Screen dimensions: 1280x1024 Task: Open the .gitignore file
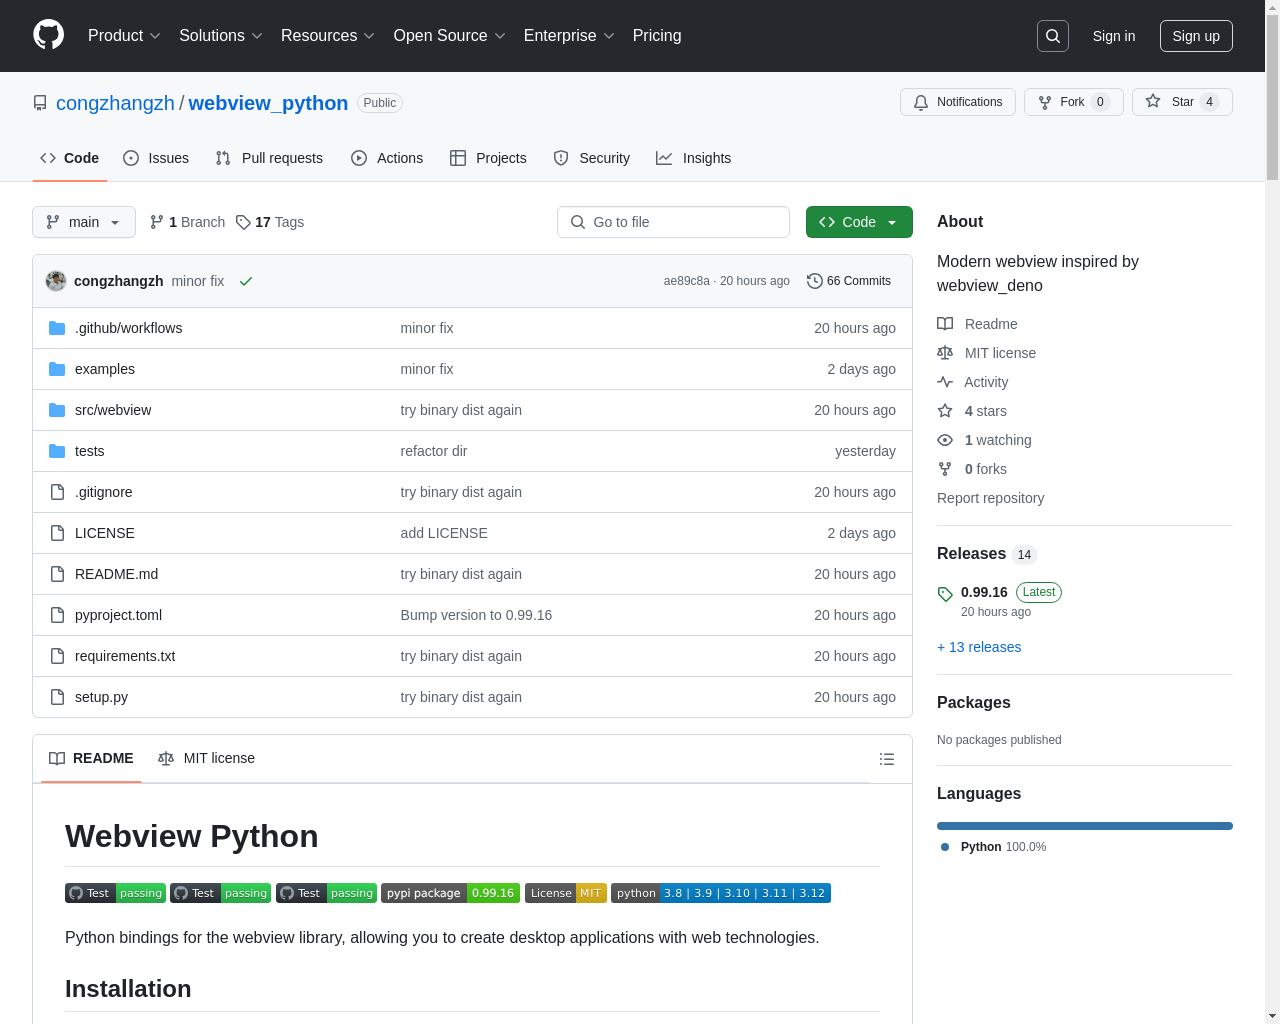tap(104, 492)
